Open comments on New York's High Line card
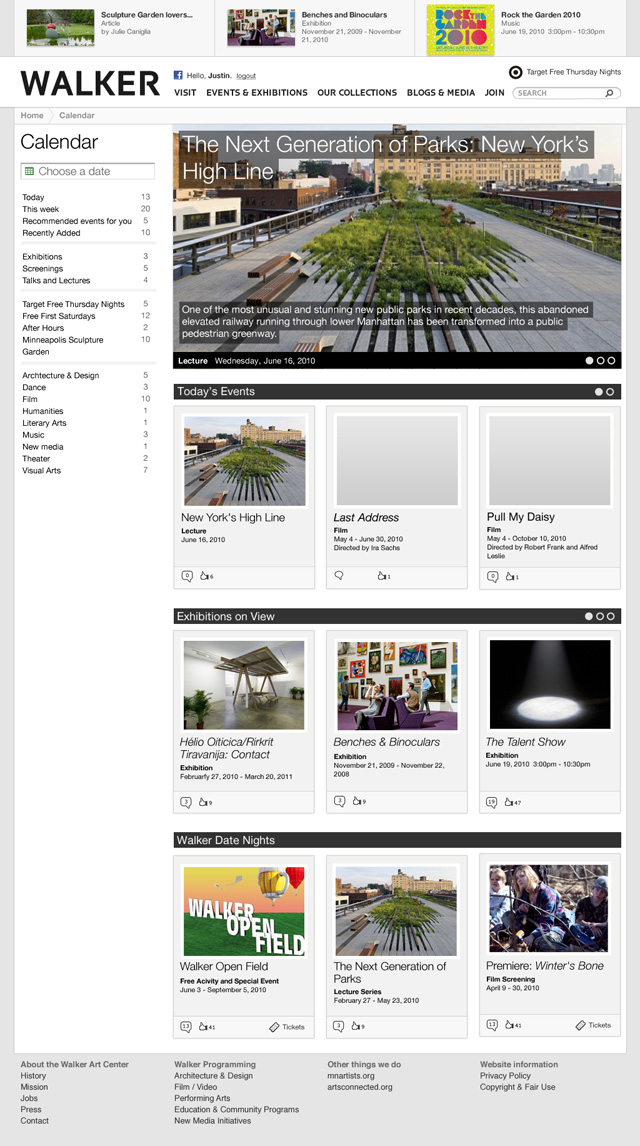 (187, 576)
